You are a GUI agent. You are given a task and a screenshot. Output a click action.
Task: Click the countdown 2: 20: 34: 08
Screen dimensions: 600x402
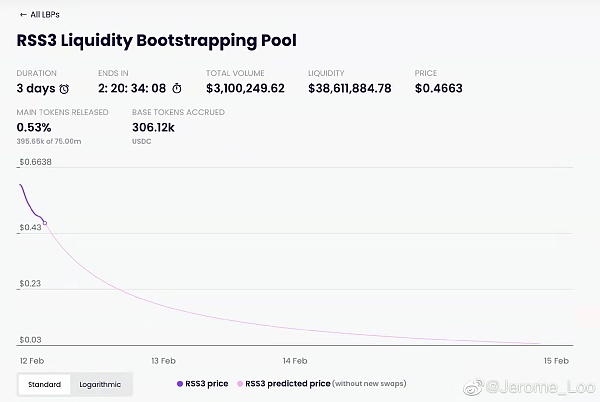click(132, 88)
